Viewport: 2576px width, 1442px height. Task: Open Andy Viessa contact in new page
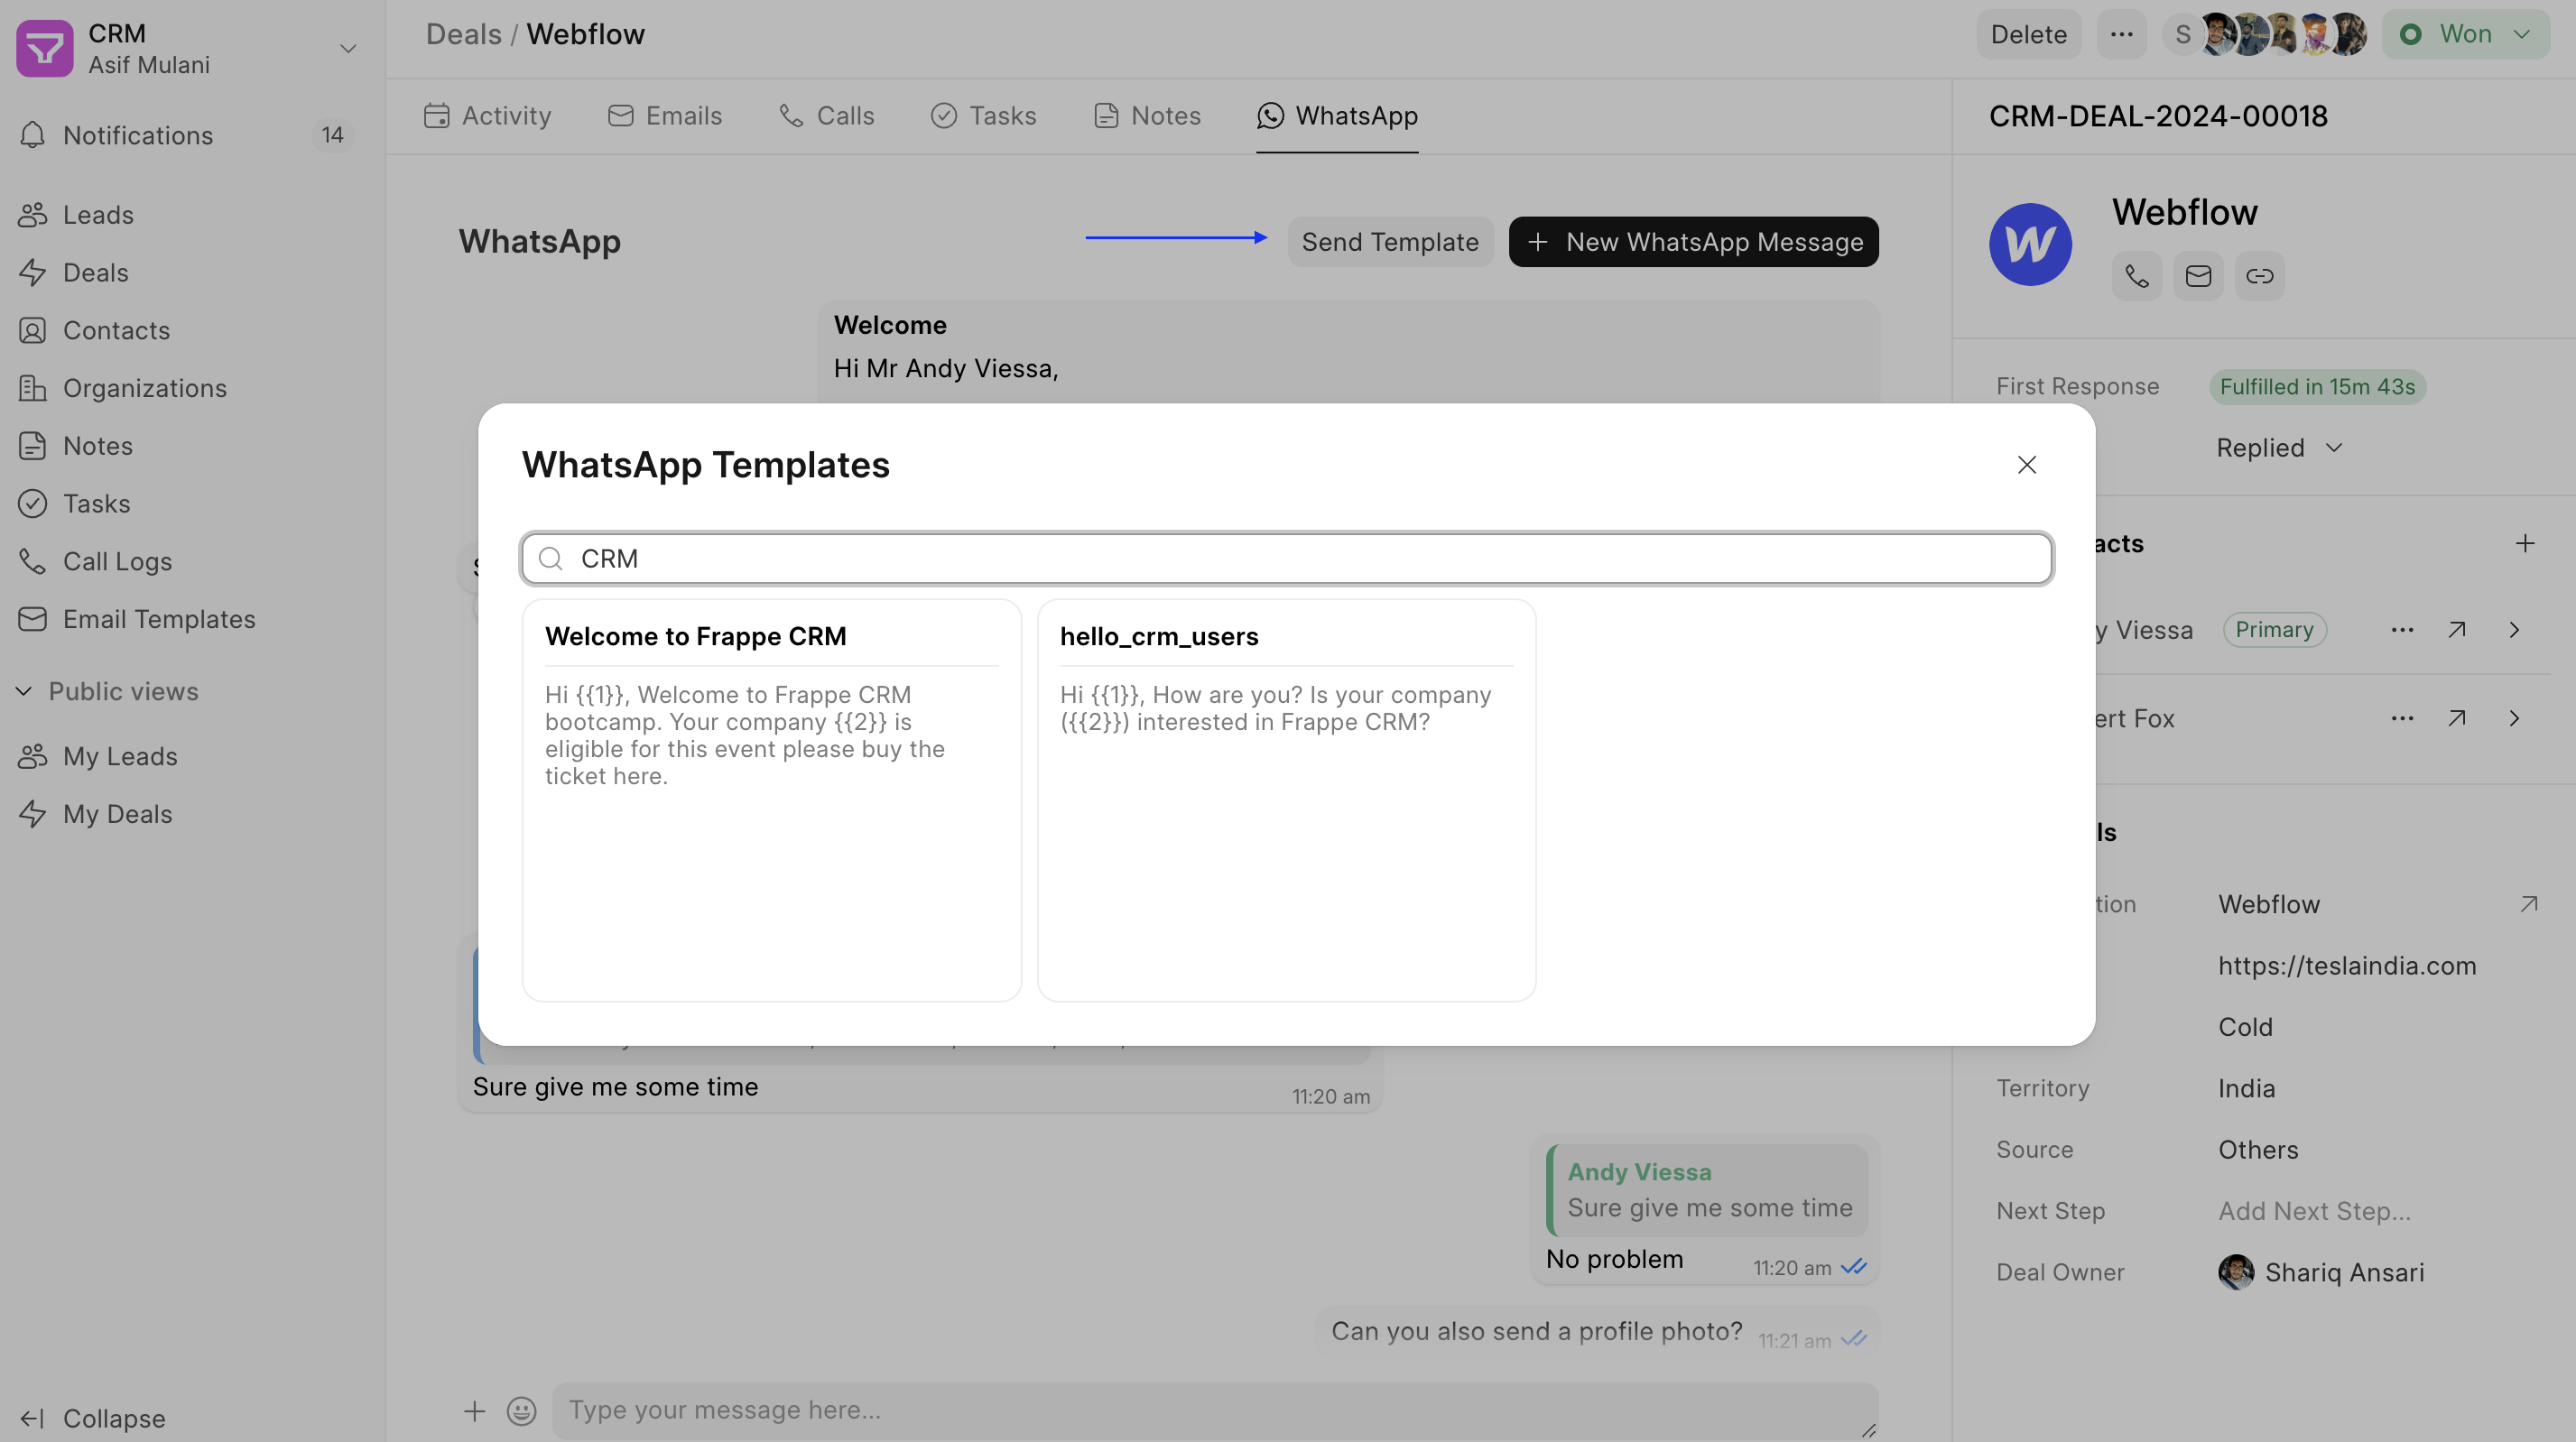(2457, 630)
